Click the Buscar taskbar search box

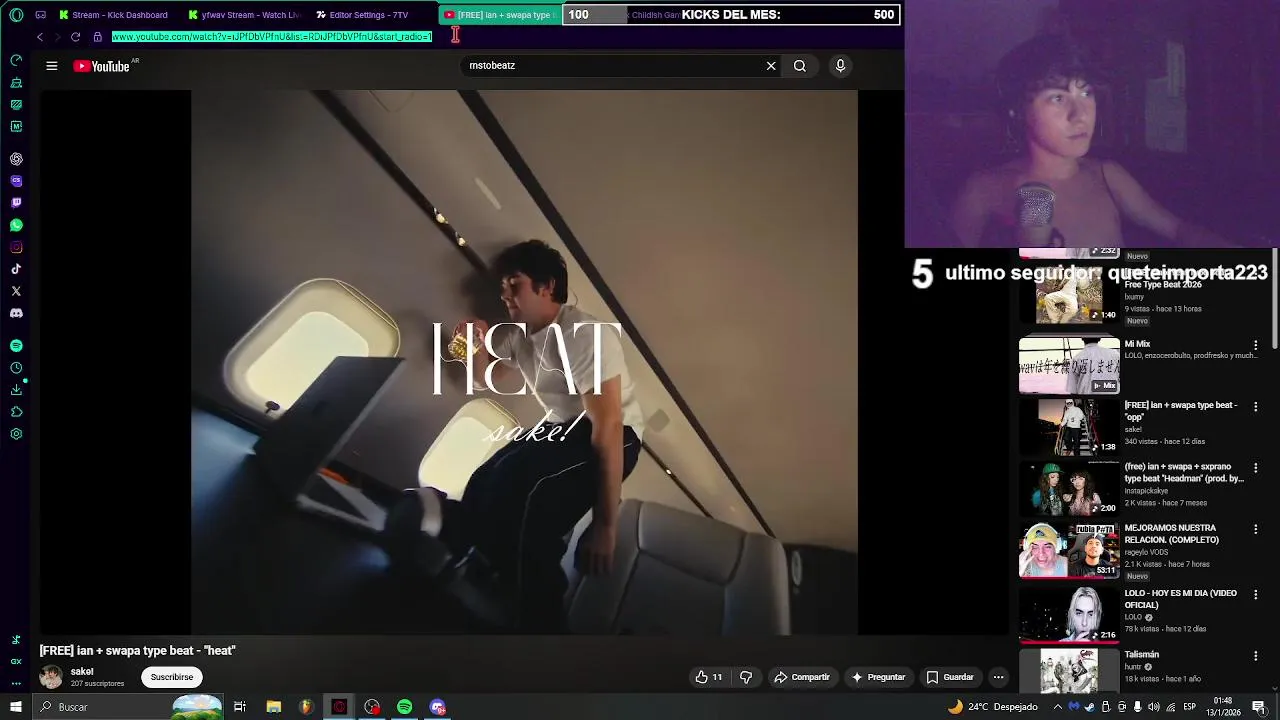(129, 707)
